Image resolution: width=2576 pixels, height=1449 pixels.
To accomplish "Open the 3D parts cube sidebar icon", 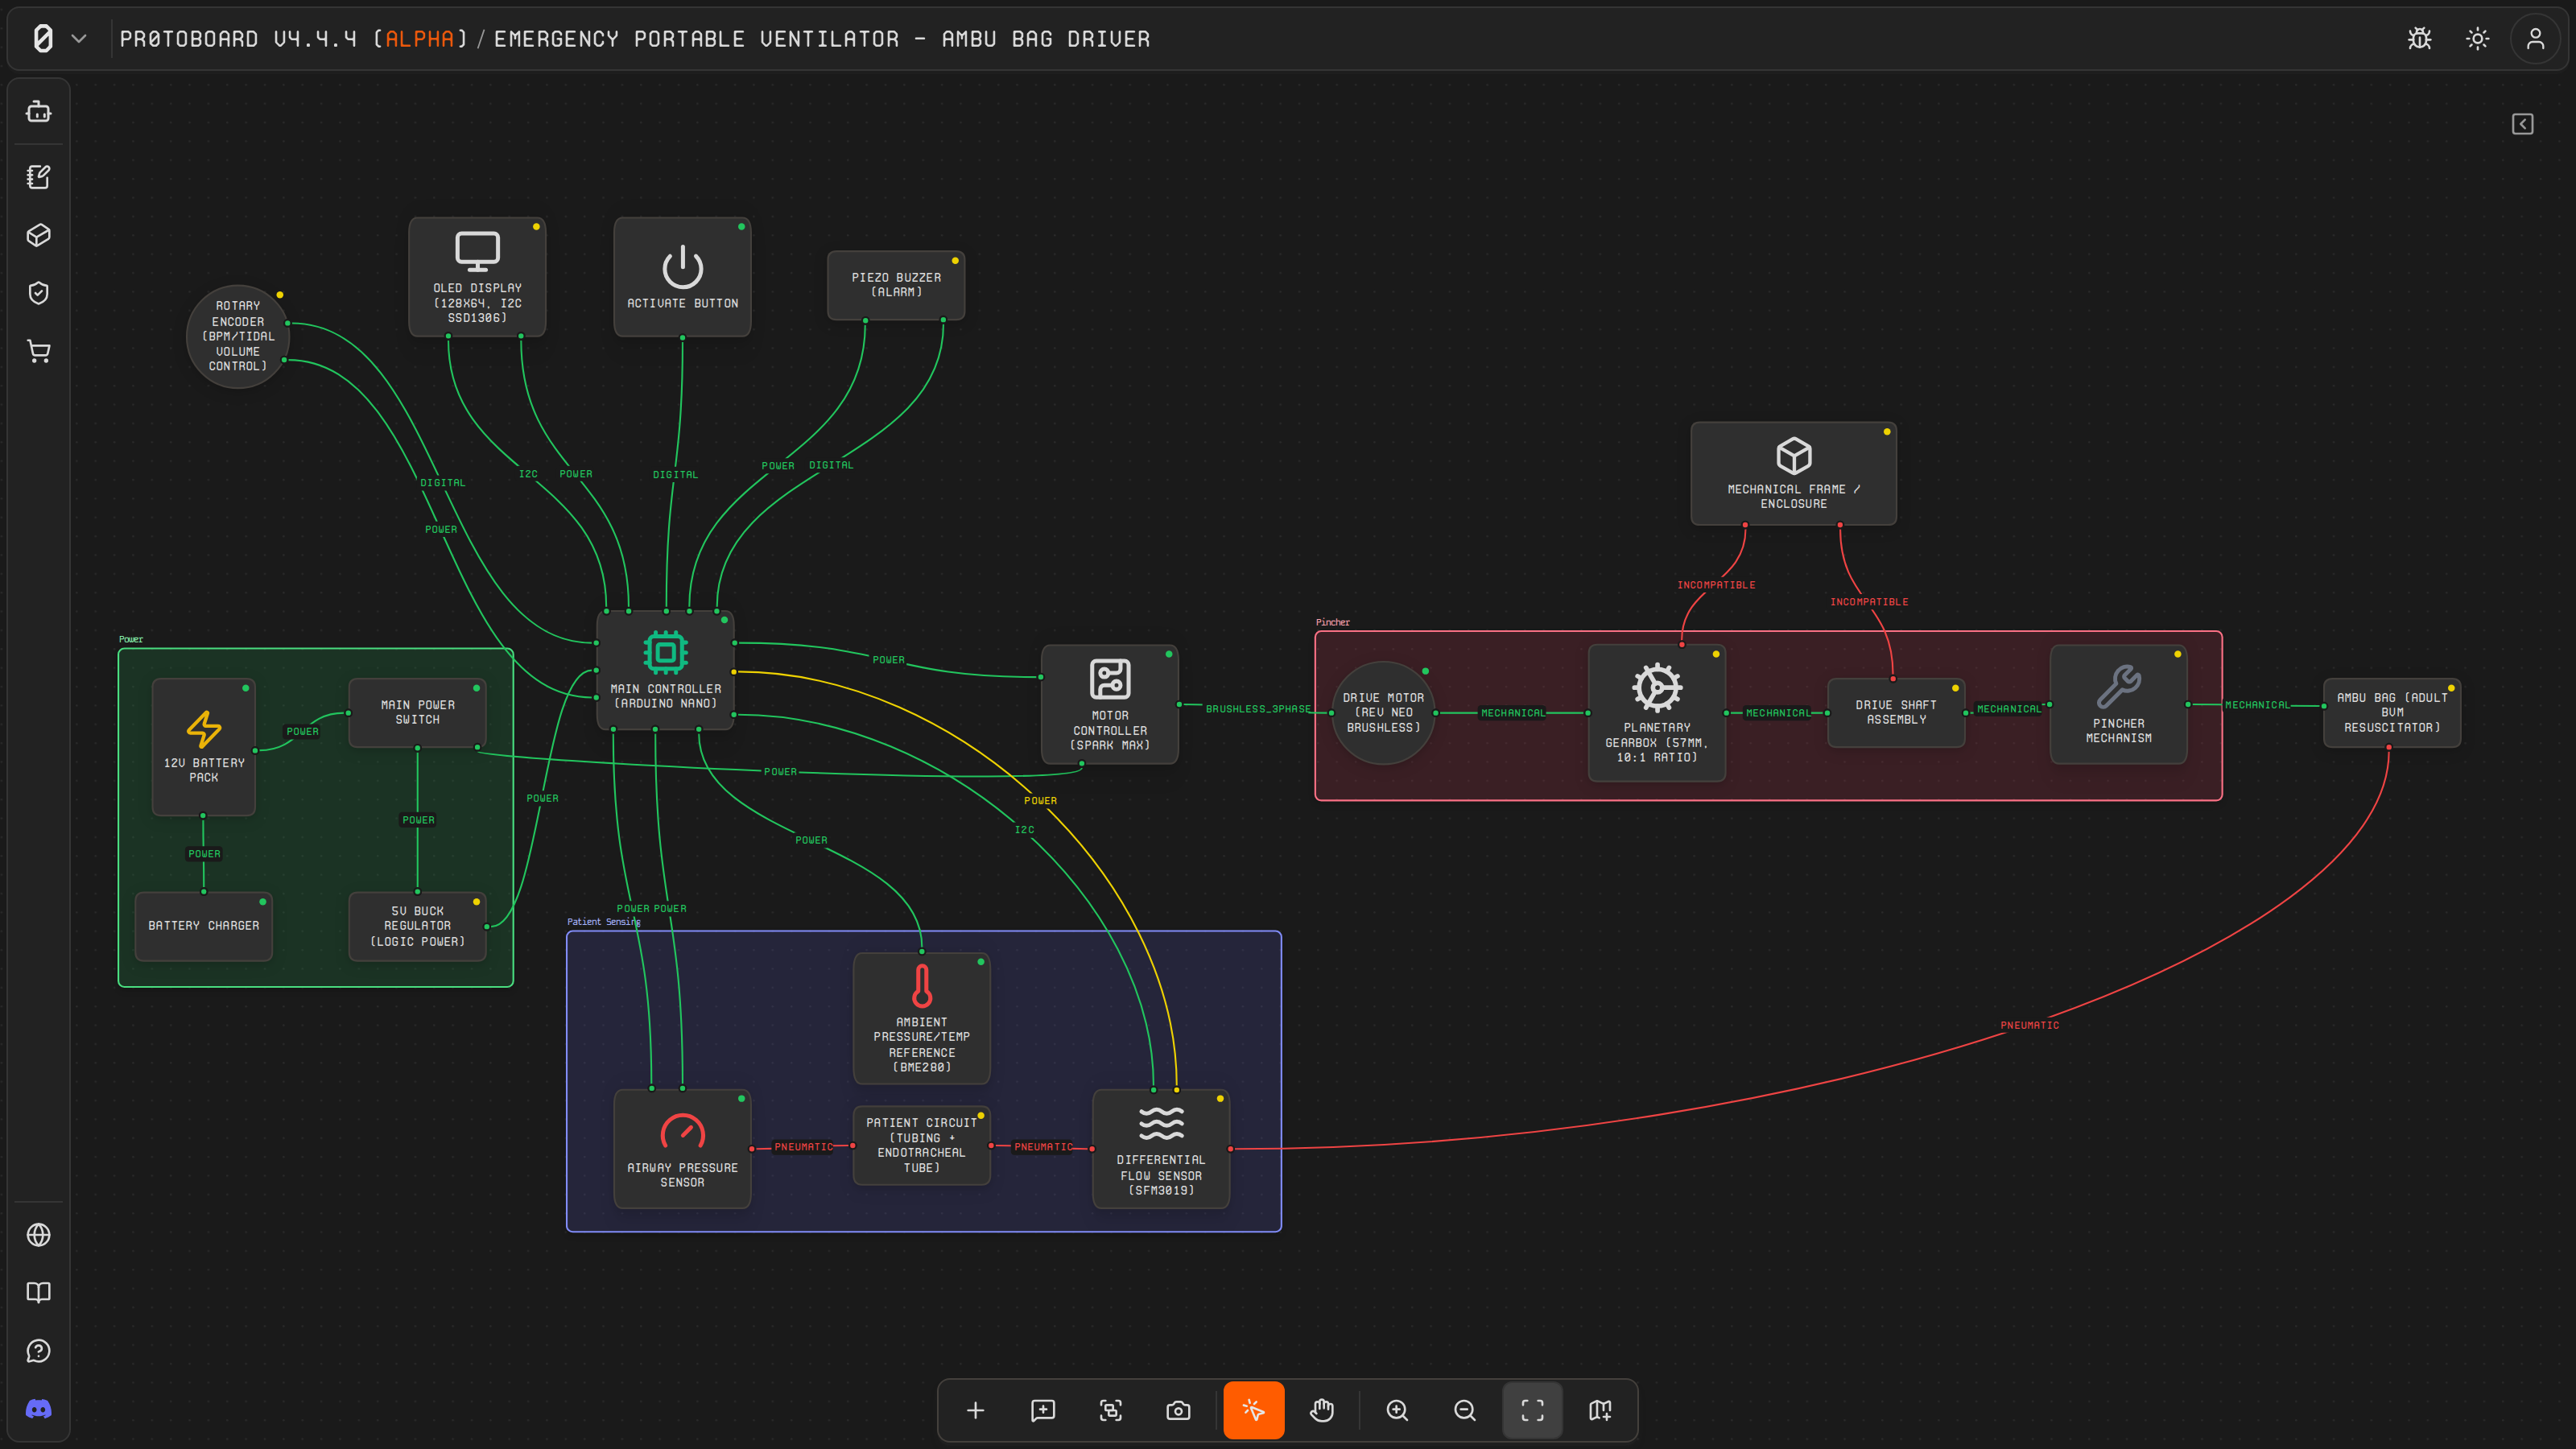I will click(39, 235).
